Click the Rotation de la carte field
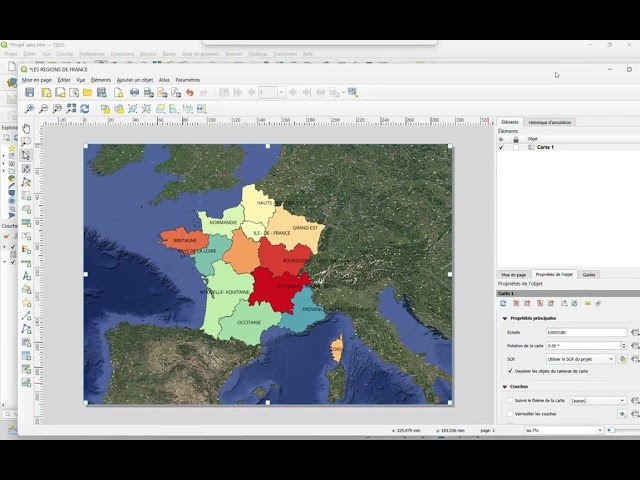Image resolution: width=640 pixels, height=480 pixels. click(x=583, y=346)
